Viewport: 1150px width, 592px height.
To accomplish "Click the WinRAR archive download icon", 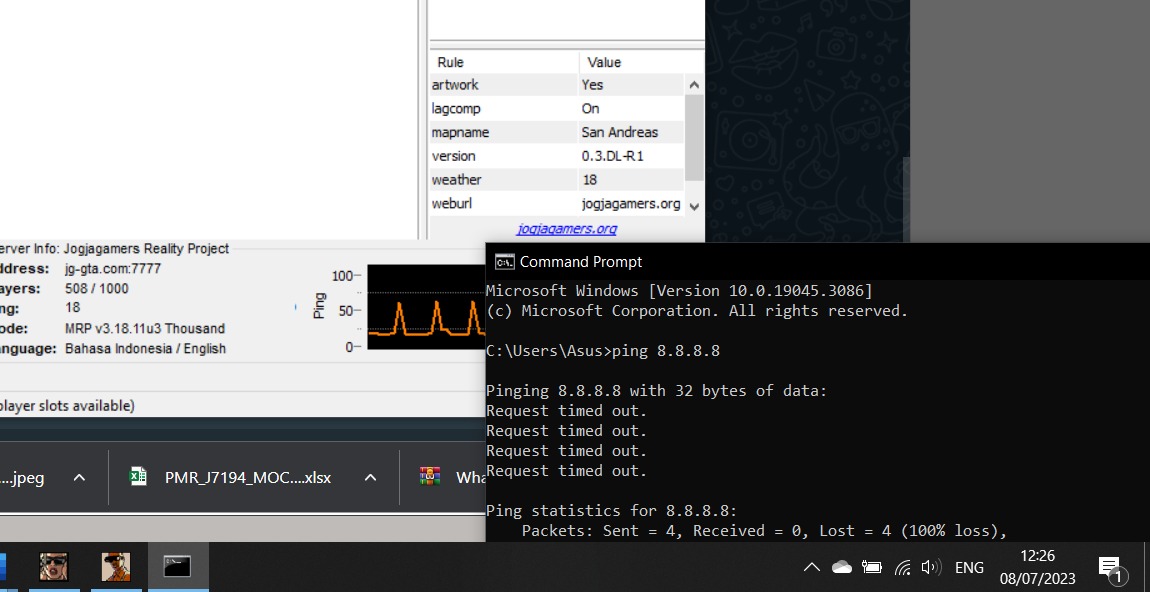I will (x=430, y=477).
